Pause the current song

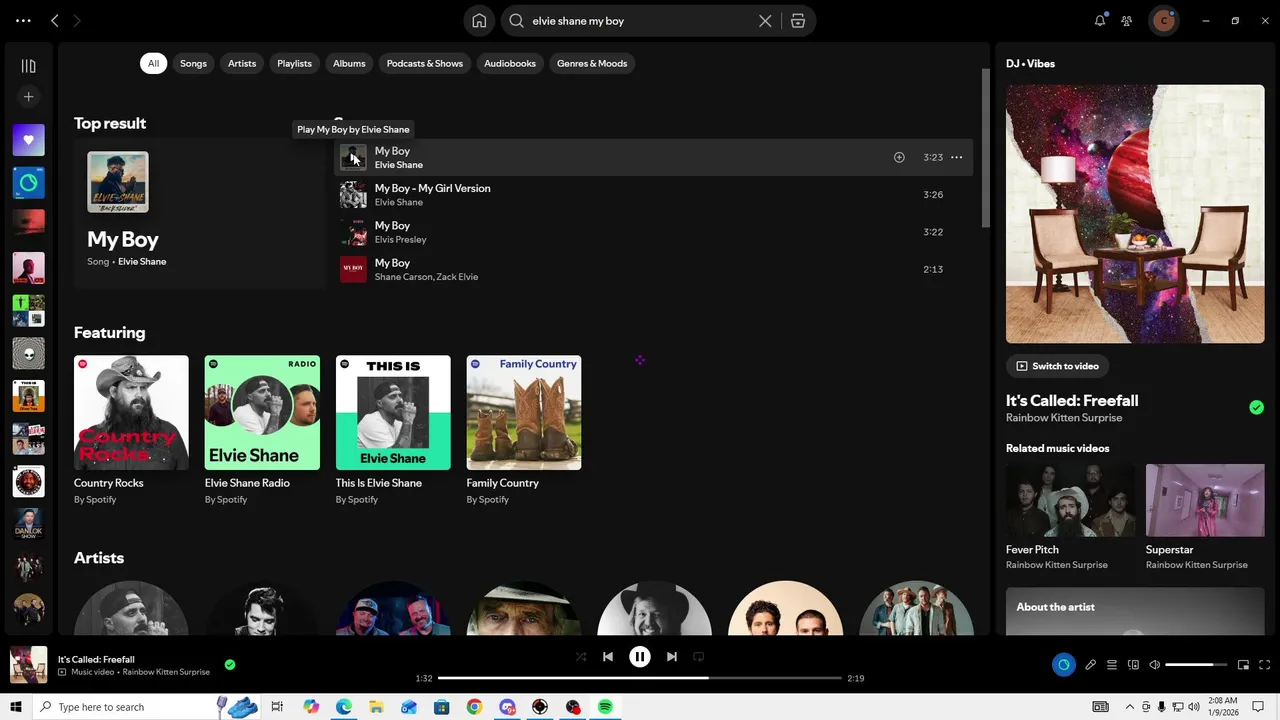coord(640,657)
